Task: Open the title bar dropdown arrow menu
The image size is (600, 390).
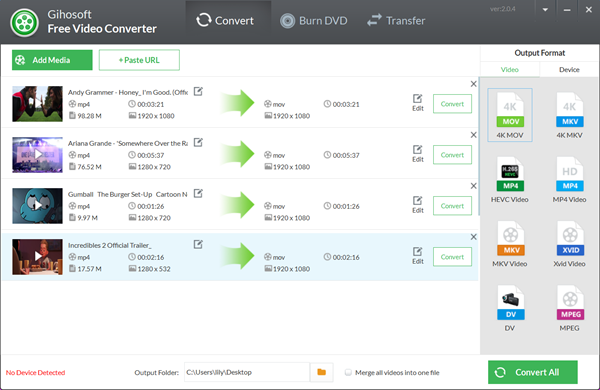Action: (545, 10)
